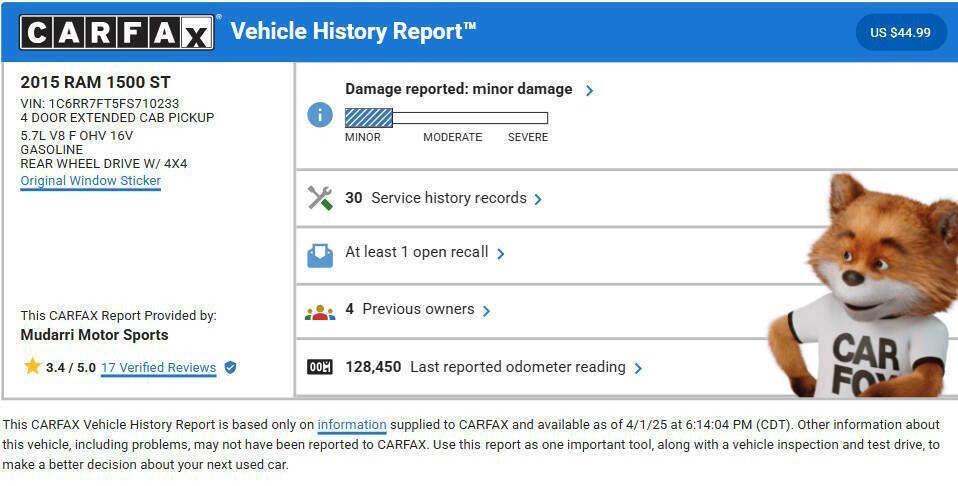Click the blue info circle icon
The image size is (958, 486).
coord(320,115)
